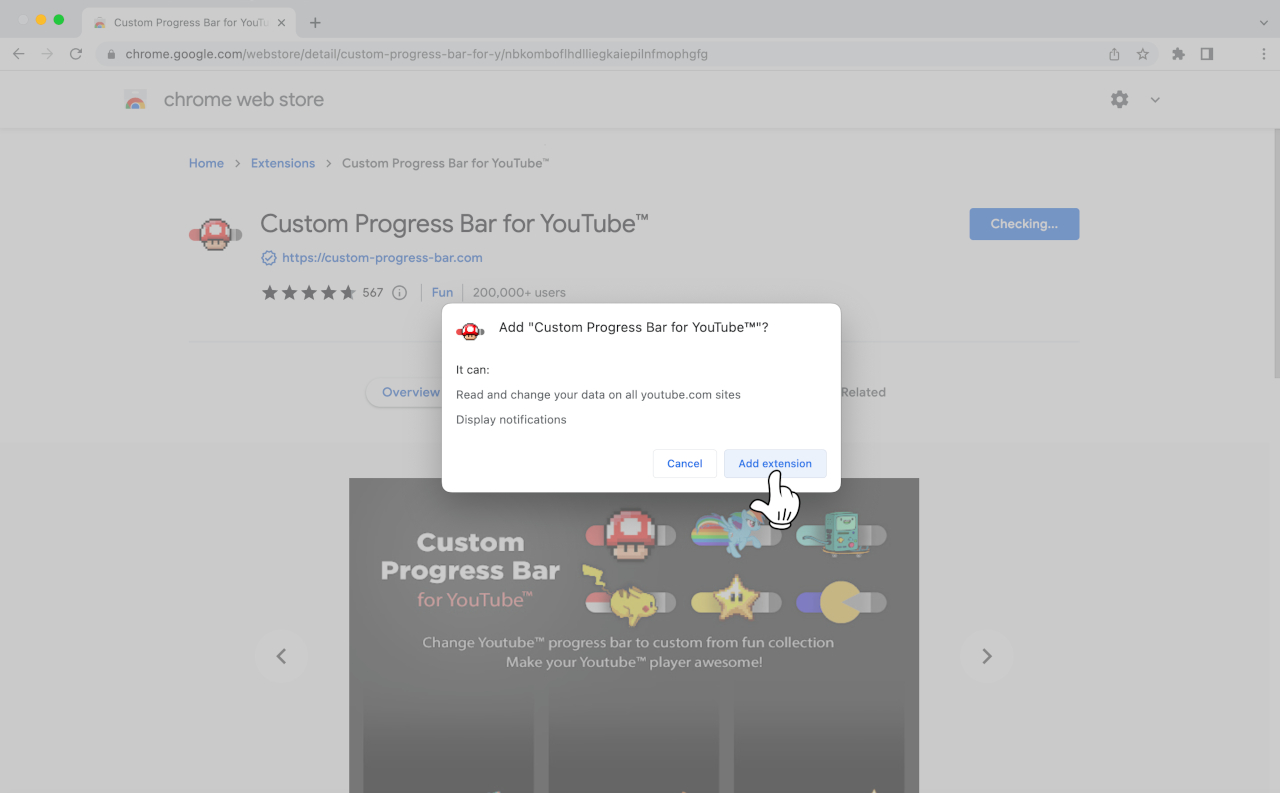Cancel the add extension dialog

[685, 463]
